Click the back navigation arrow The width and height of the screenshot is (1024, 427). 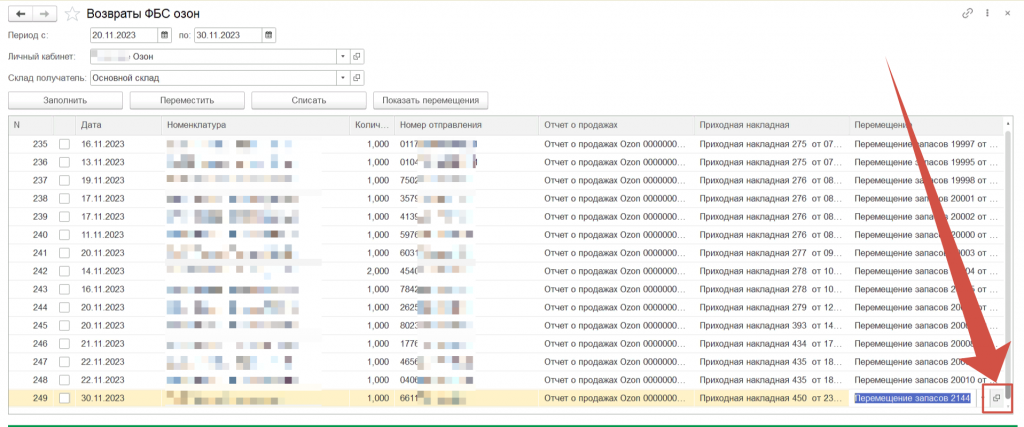click(21, 14)
